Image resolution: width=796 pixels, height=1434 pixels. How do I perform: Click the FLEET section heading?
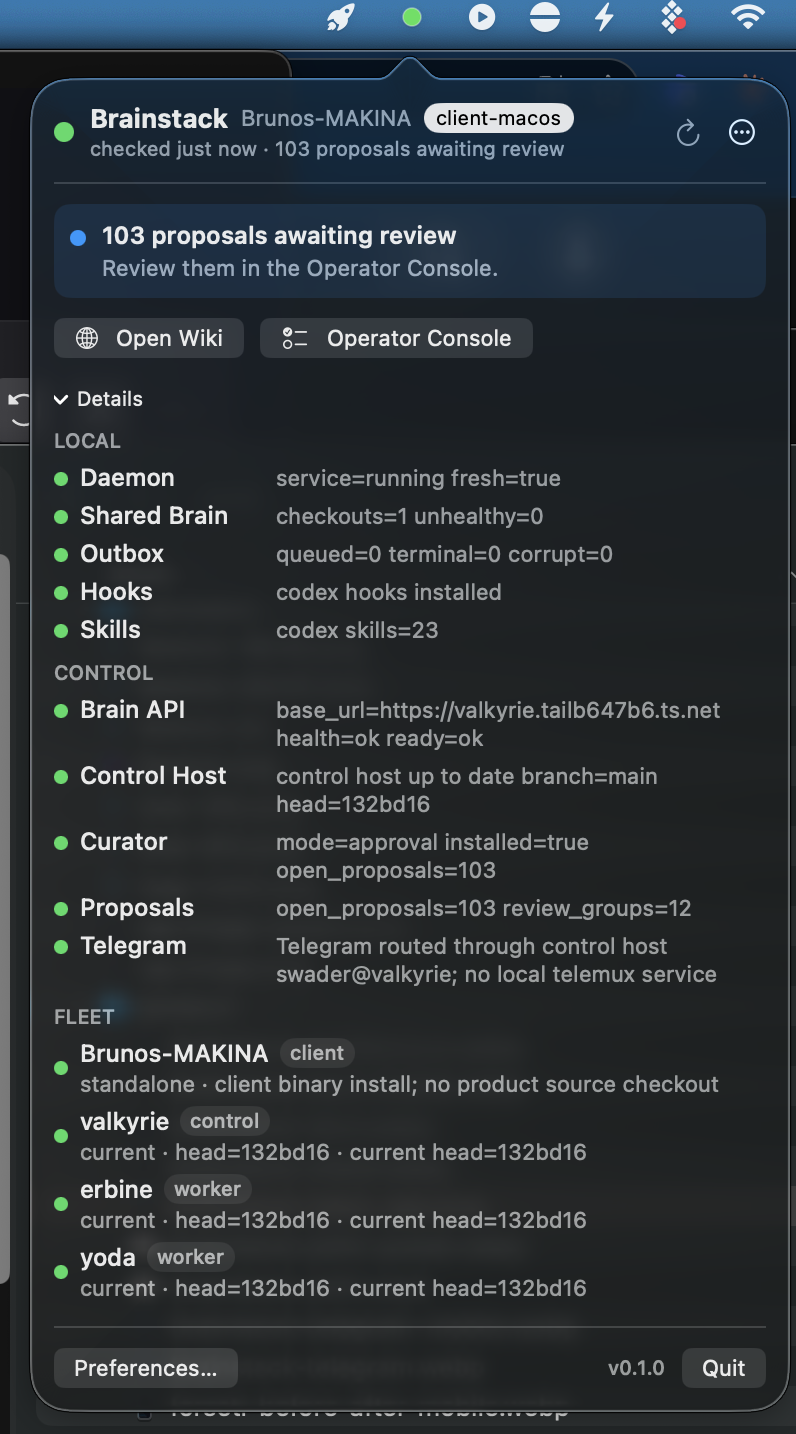[x=84, y=1017]
